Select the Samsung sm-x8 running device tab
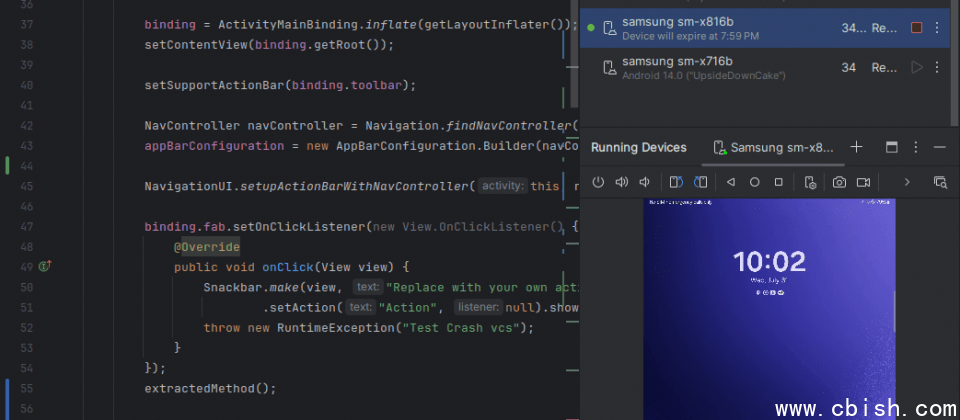Viewport: 960px width, 420px height. pyautogui.click(x=773, y=147)
